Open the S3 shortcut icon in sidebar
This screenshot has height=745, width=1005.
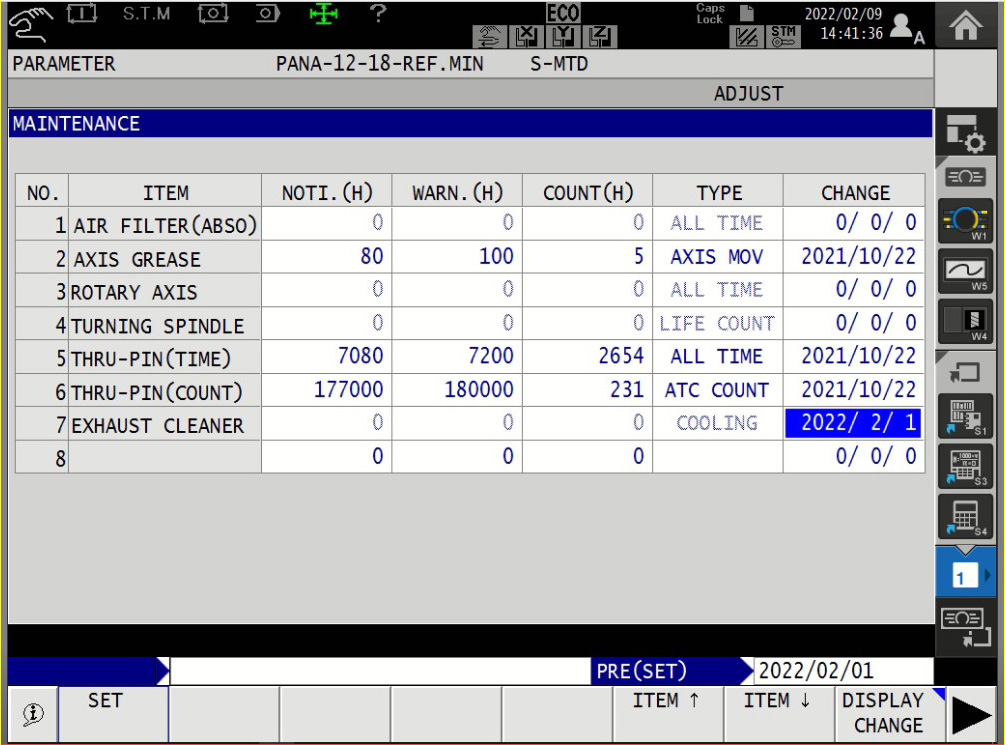(966, 467)
